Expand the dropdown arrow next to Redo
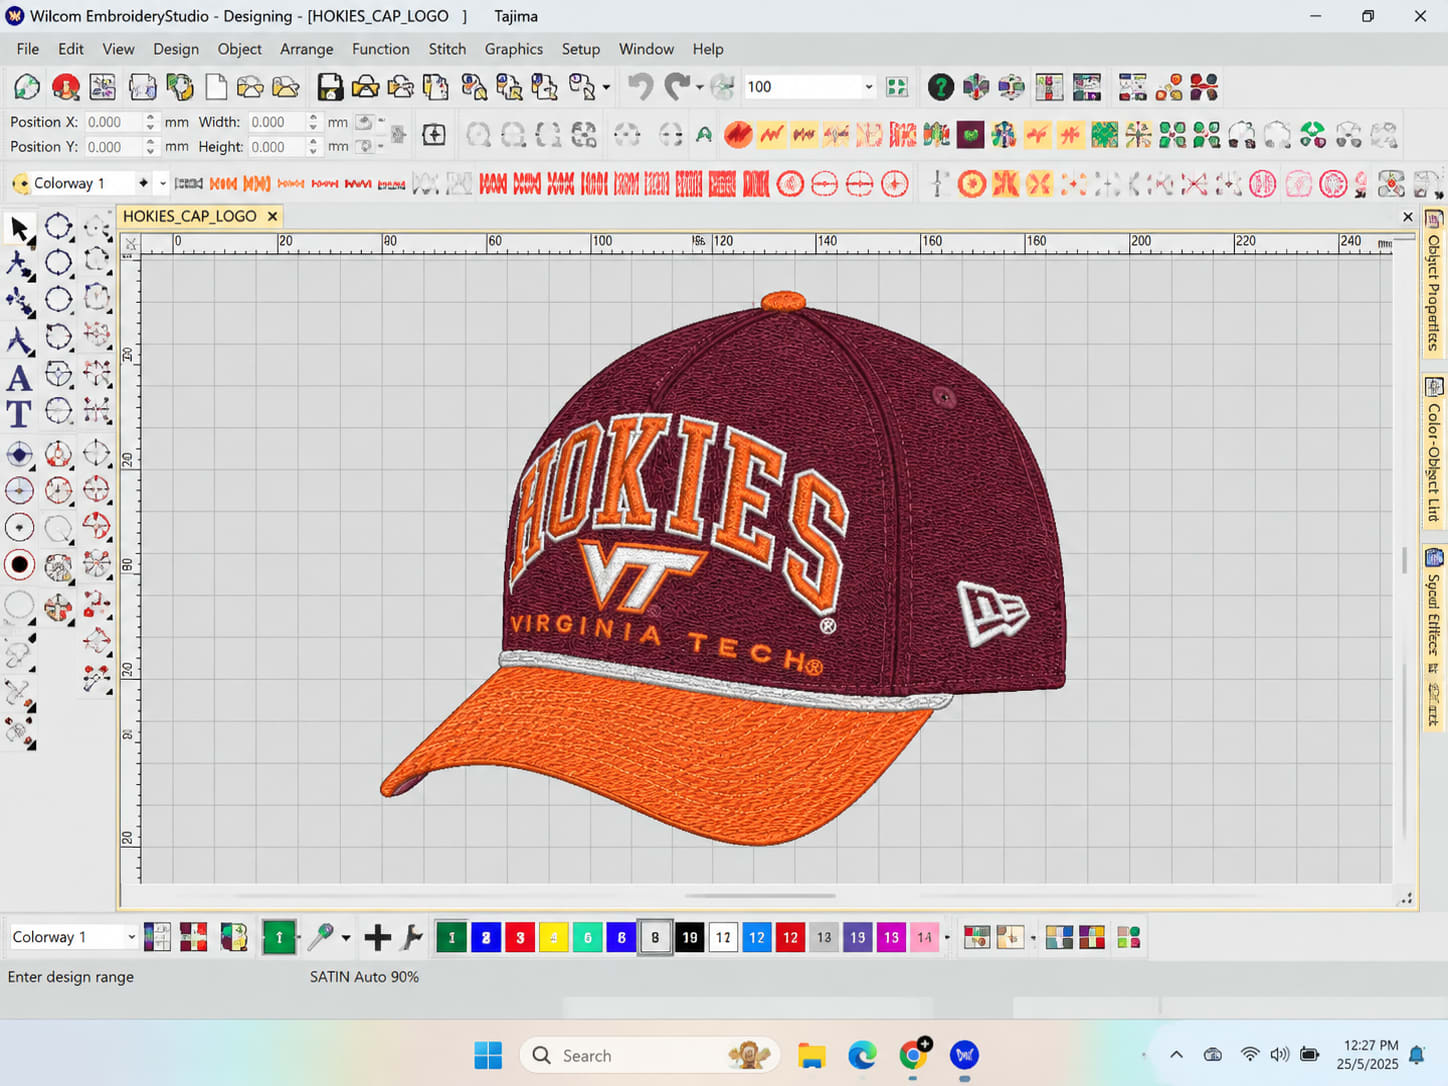1448x1086 pixels. [699, 88]
